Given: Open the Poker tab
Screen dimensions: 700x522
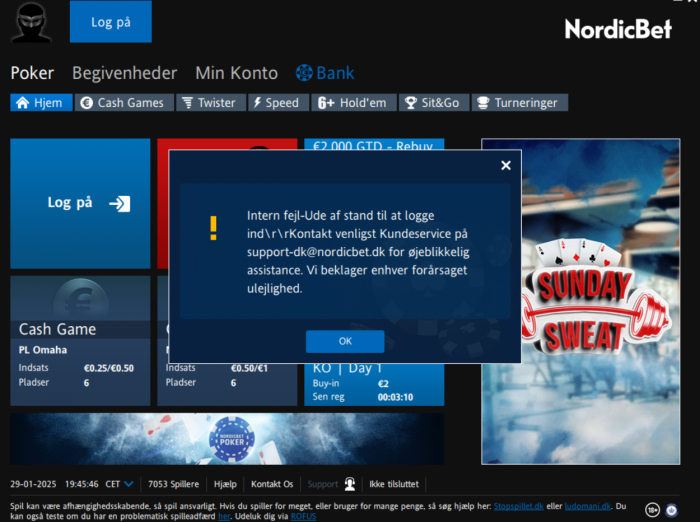Looking at the screenshot, I should [x=32, y=73].
